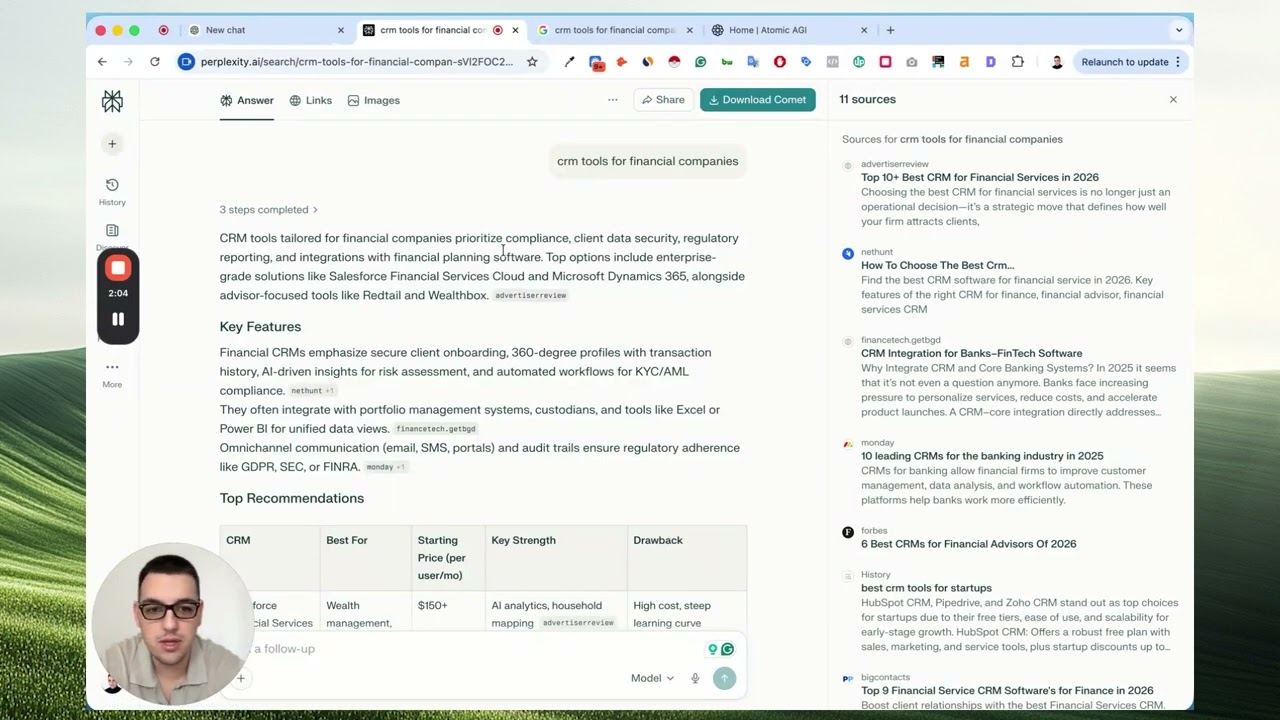Viewport: 1280px width, 720px height.
Task: Click the query bubble crm tools for financial companies
Action: [648, 161]
